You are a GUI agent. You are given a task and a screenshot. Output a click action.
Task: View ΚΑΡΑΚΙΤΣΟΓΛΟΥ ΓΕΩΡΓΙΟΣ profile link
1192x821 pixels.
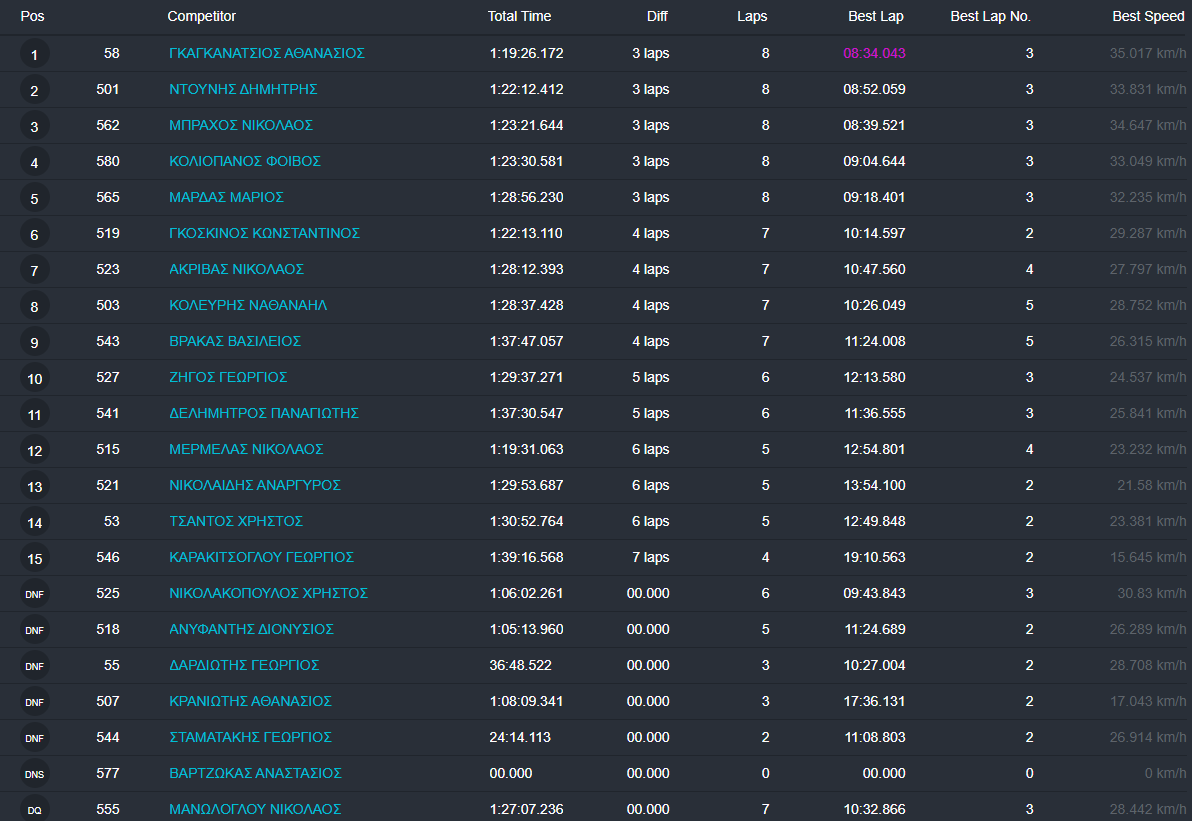point(261,557)
